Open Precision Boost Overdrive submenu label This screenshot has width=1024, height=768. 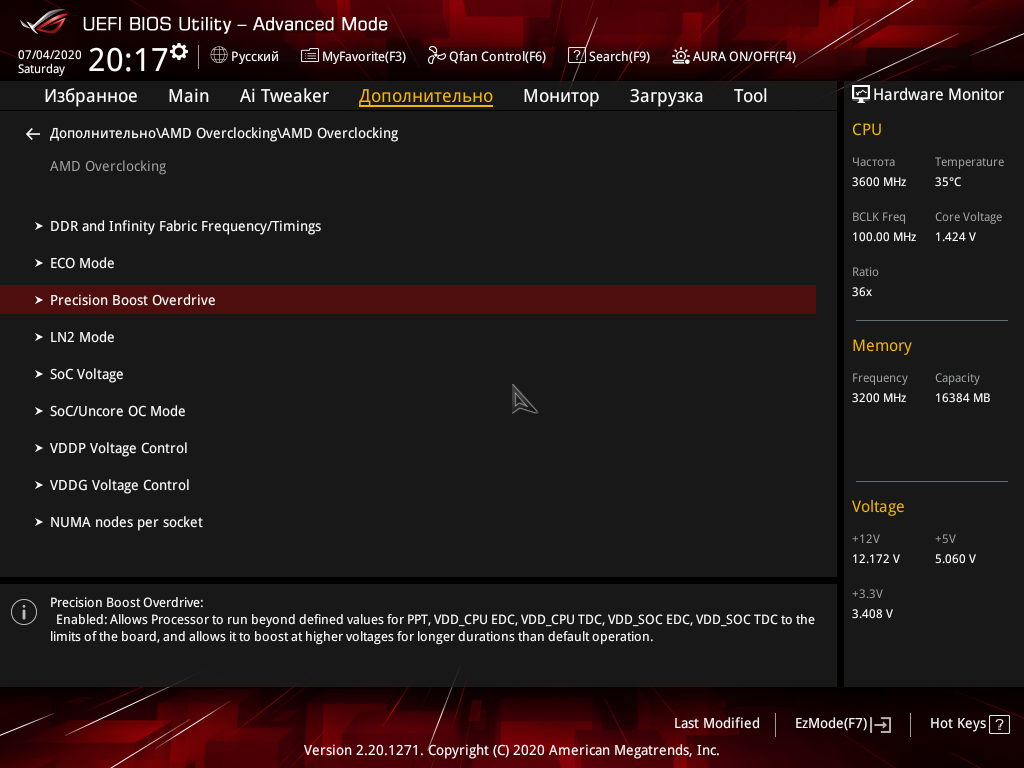coord(133,300)
